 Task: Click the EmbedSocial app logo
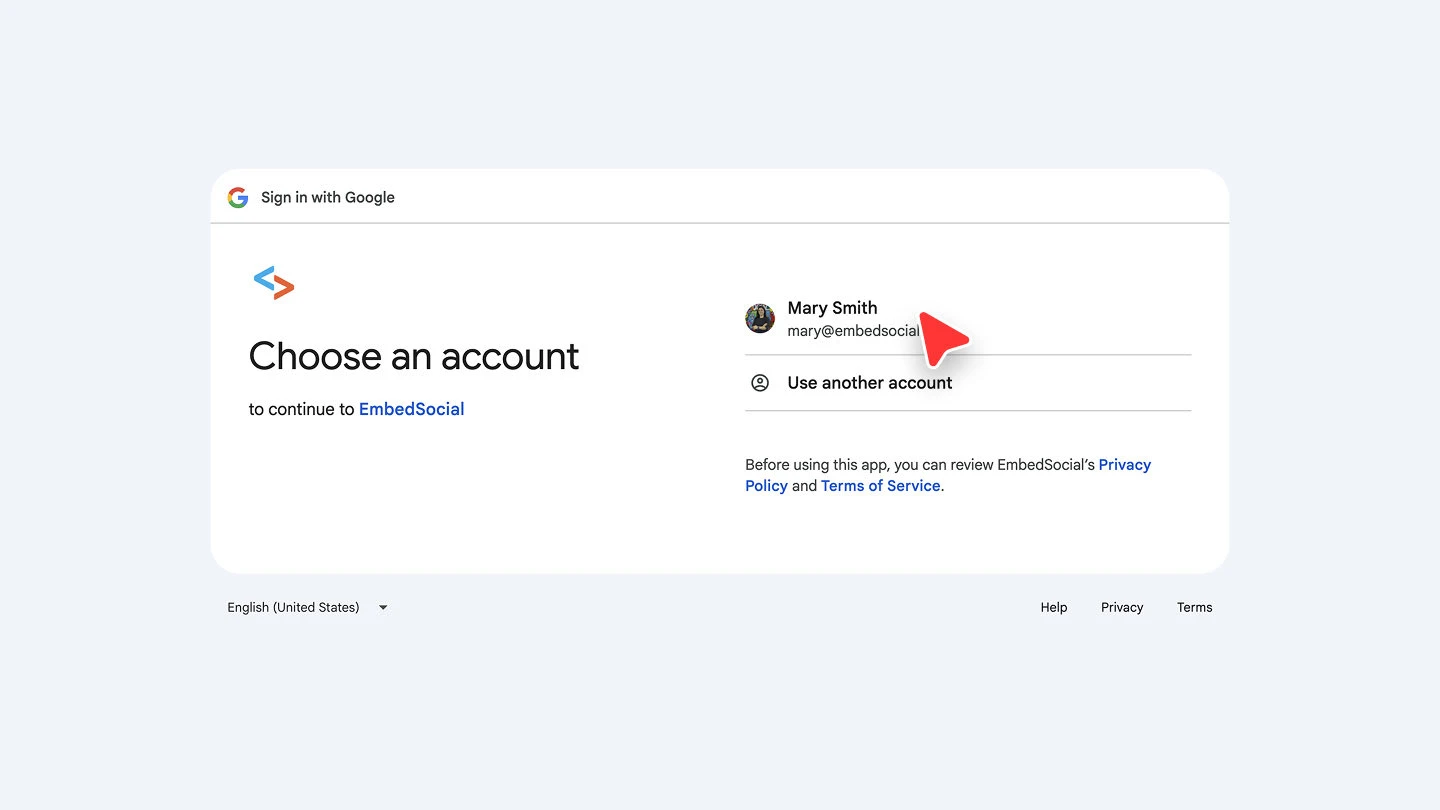(x=274, y=283)
